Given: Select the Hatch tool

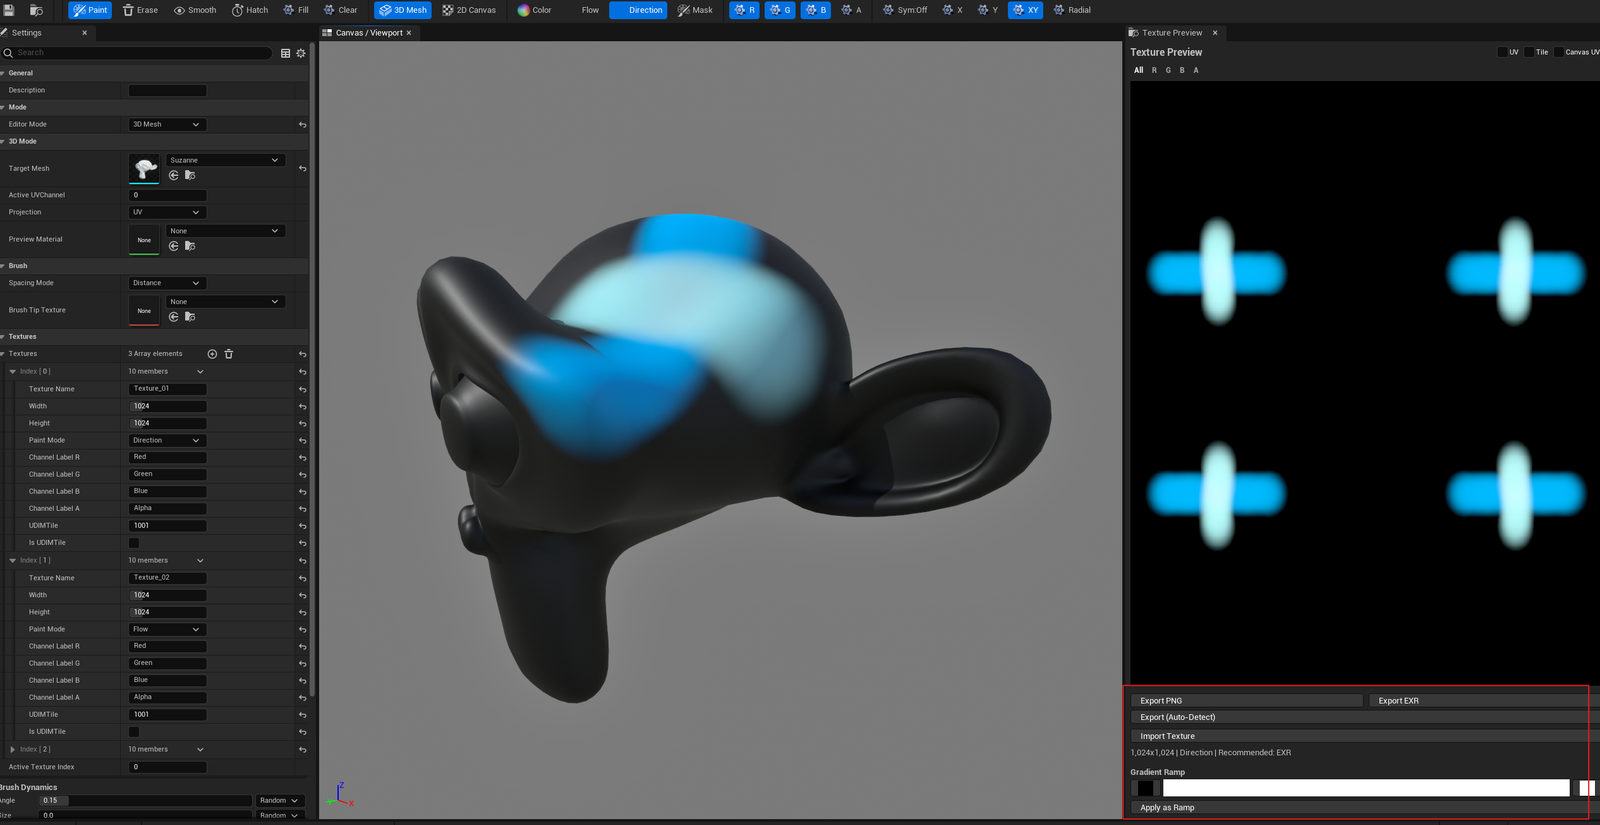Looking at the screenshot, I should tap(249, 10).
